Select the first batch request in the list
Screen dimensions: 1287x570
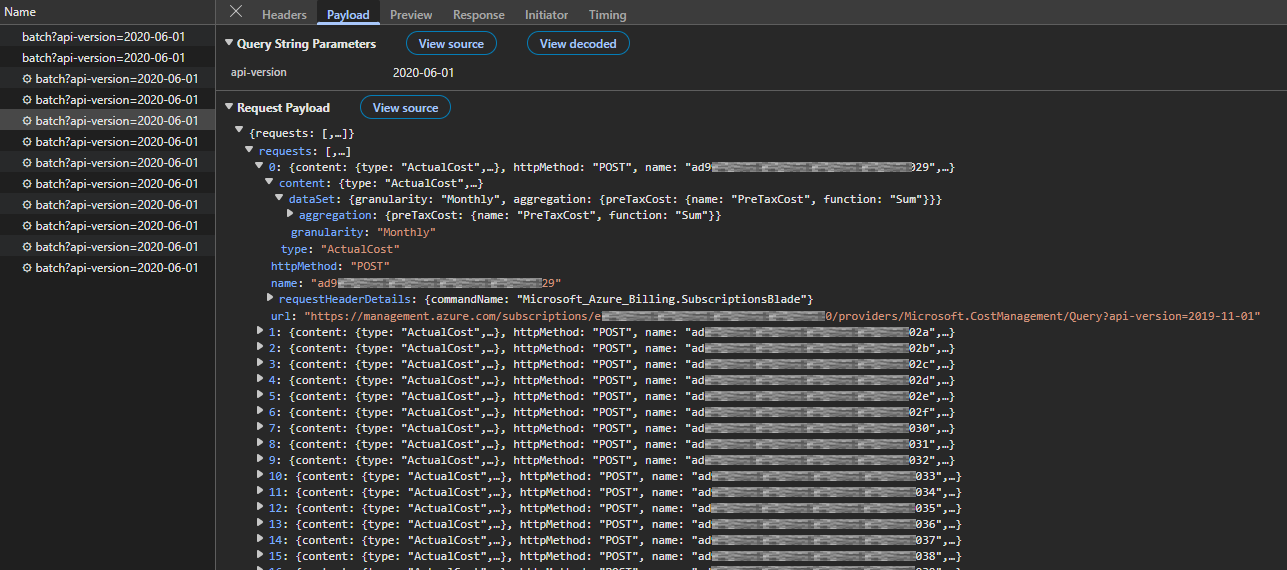click(103, 37)
